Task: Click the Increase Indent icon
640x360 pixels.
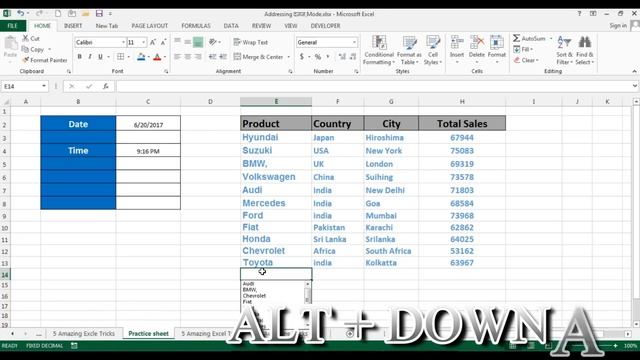Action: (x=223, y=57)
